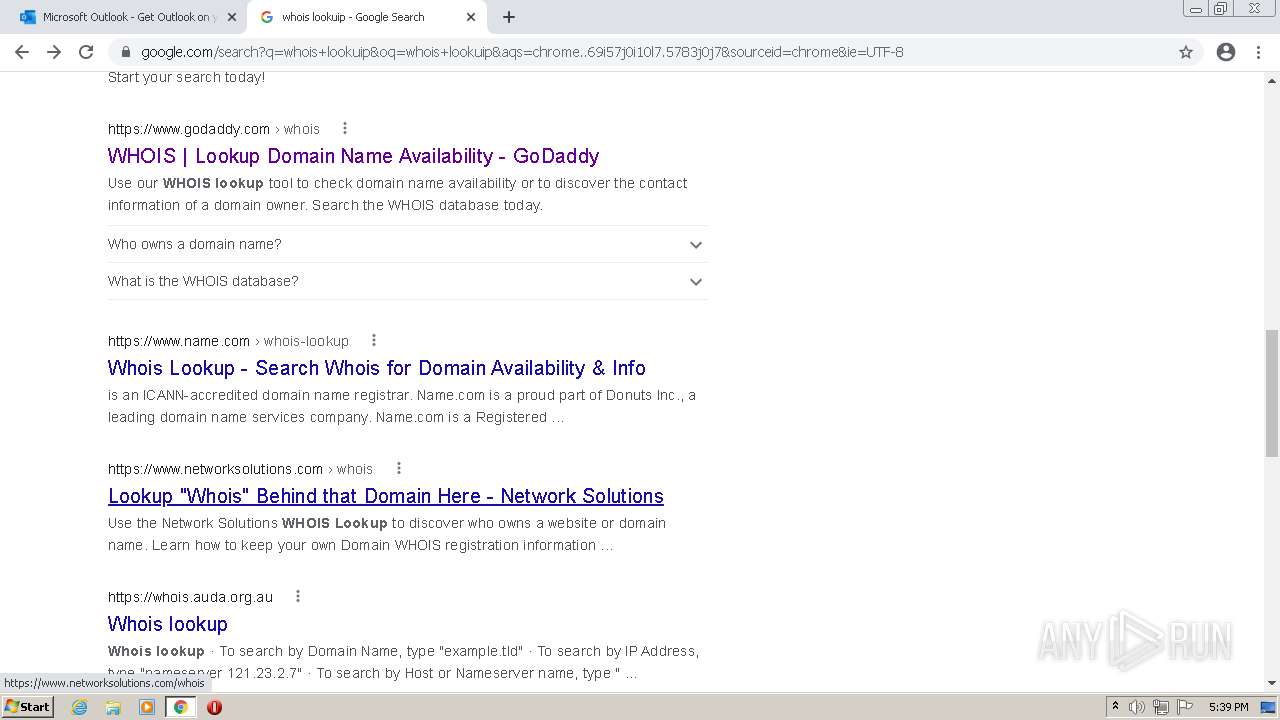Expand "What is the WHOIS database?"

407,281
